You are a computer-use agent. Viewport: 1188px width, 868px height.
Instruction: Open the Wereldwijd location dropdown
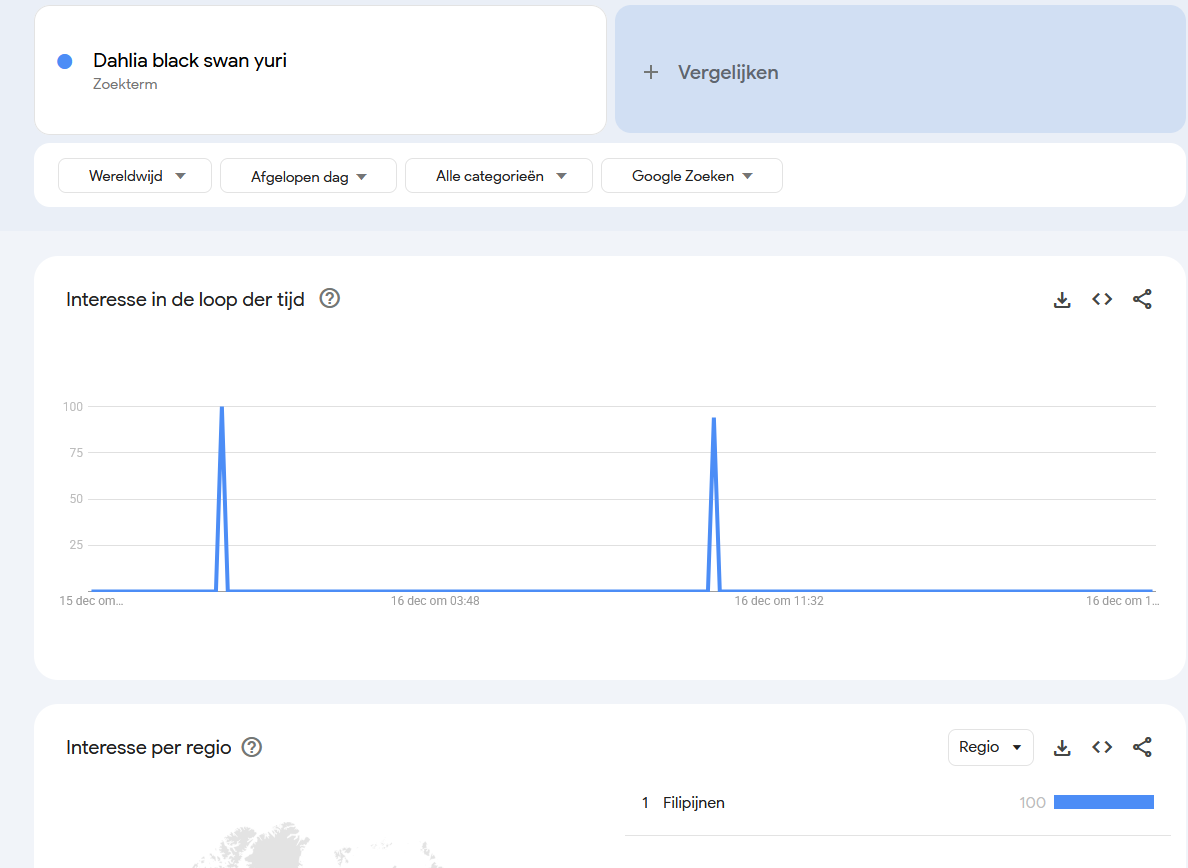pos(135,176)
